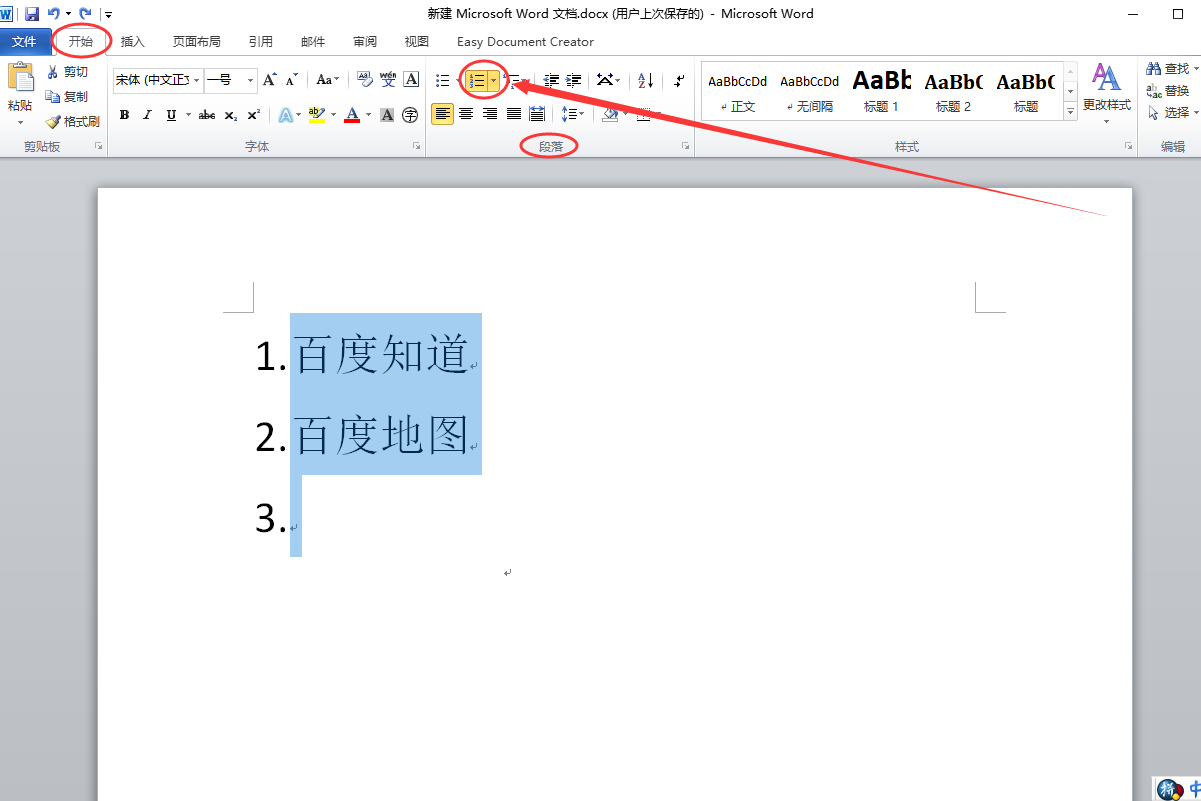Switch to the 页面布局 (Page Layout) tab
This screenshot has height=801, width=1201.
(x=197, y=41)
